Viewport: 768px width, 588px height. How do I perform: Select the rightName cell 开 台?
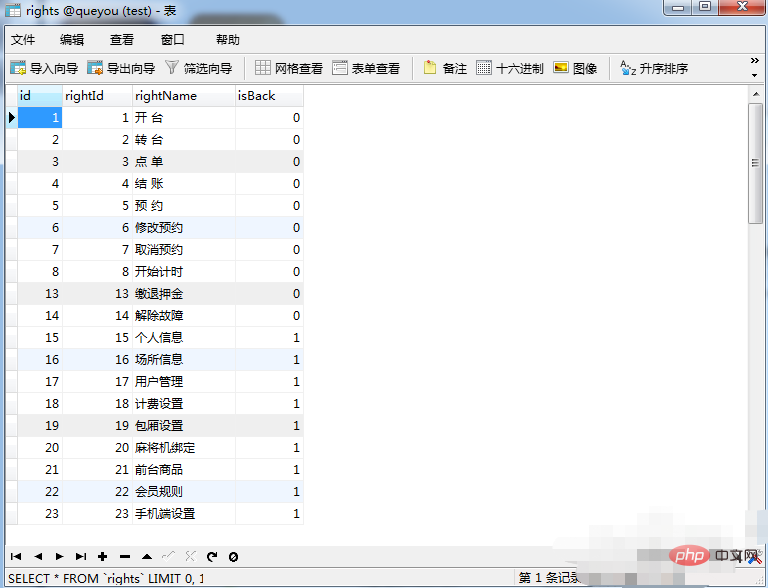[x=184, y=118]
